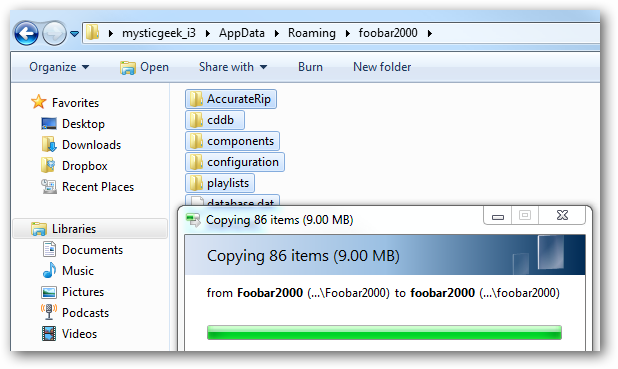Expand the Organize dropdown menu
The image size is (618, 369).
pyautogui.click(x=59, y=67)
